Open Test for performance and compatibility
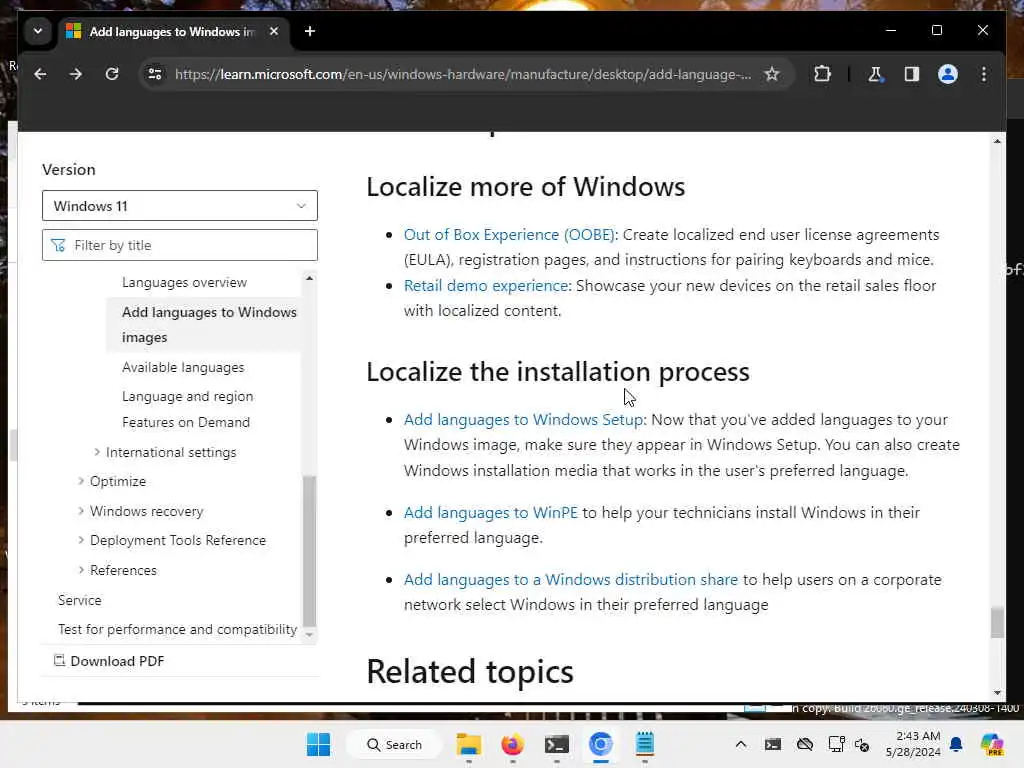 pos(177,629)
